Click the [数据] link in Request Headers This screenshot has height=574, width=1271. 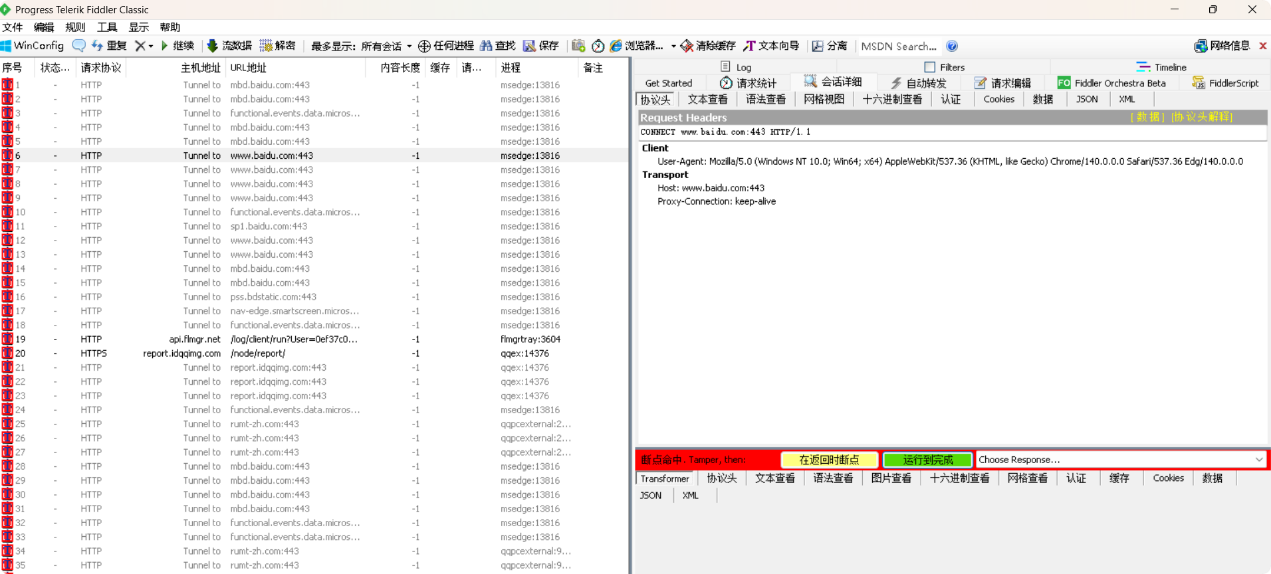(x=1147, y=117)
